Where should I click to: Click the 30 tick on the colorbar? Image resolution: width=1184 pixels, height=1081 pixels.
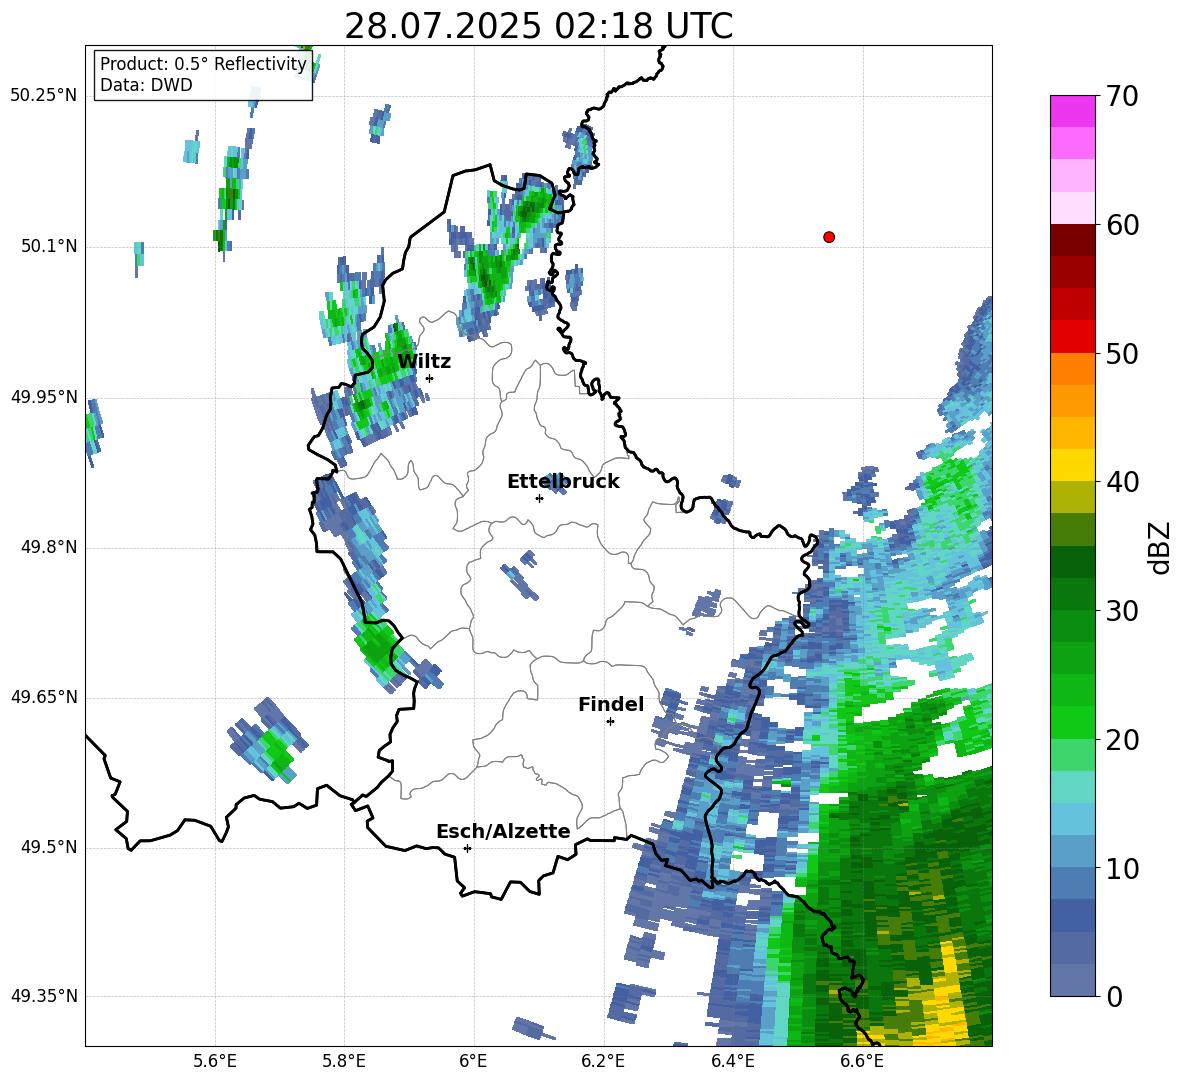tap(1121, 611)
